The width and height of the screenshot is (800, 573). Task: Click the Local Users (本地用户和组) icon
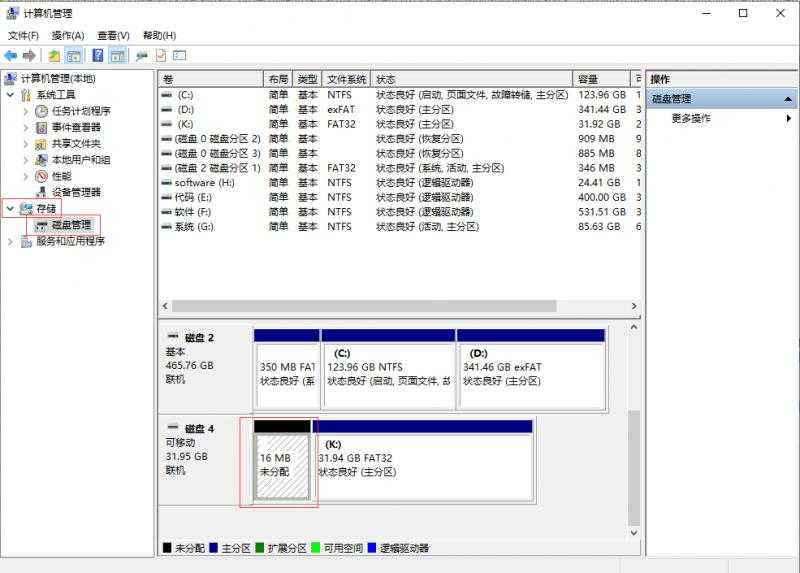(x=41, y=160)
